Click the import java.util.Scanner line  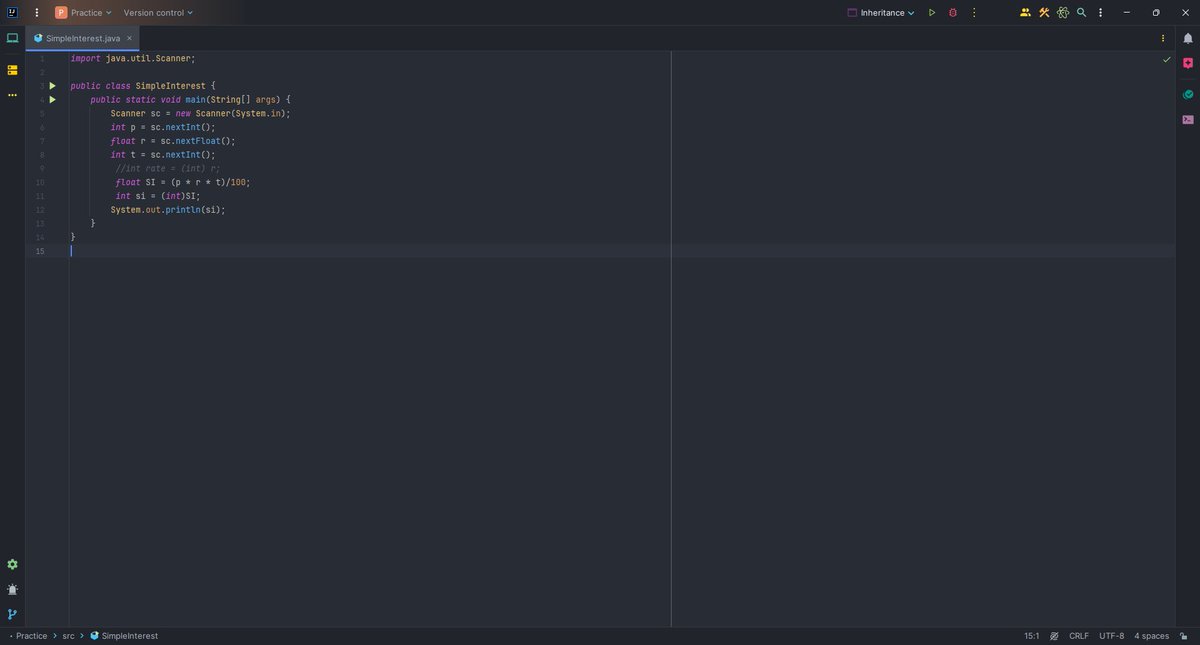point(132,59)
